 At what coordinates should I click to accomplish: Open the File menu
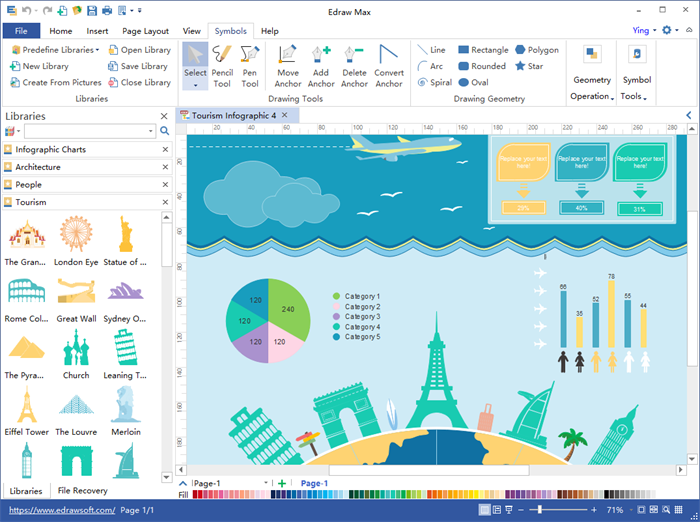(x=21, y=31)
